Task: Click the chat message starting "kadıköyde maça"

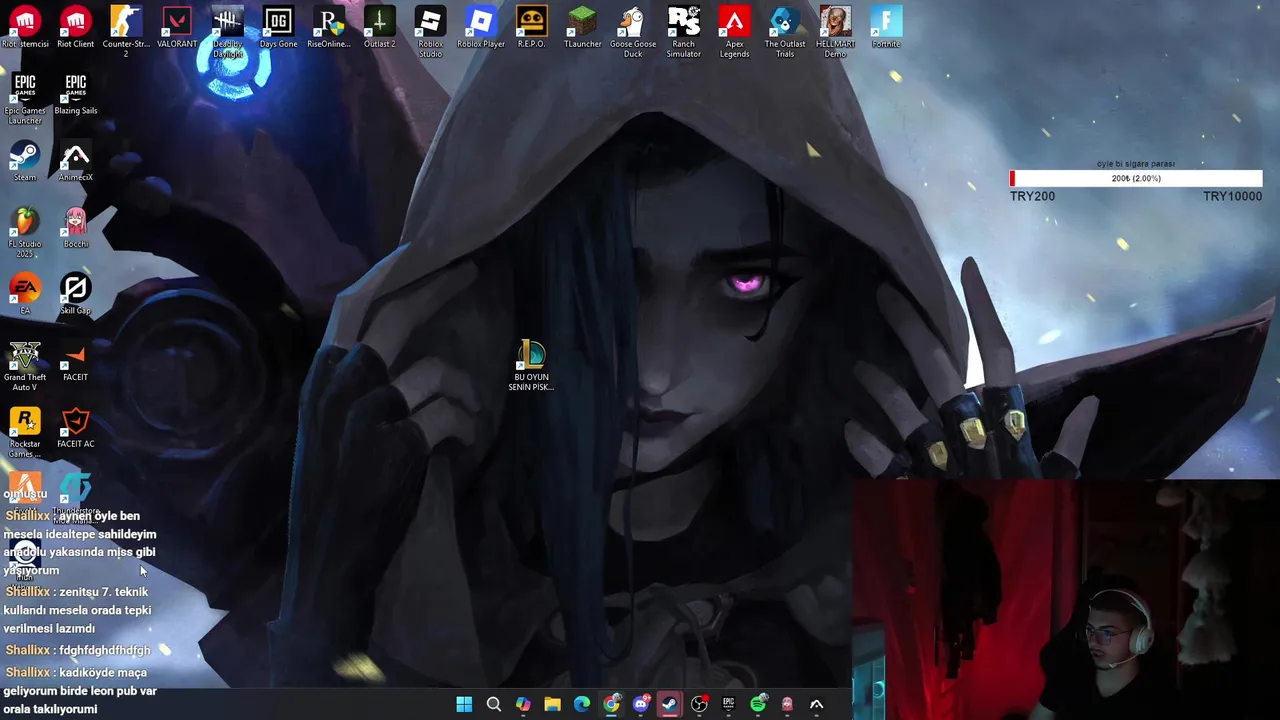Action: pyautogui.click(x=80, y=690)
